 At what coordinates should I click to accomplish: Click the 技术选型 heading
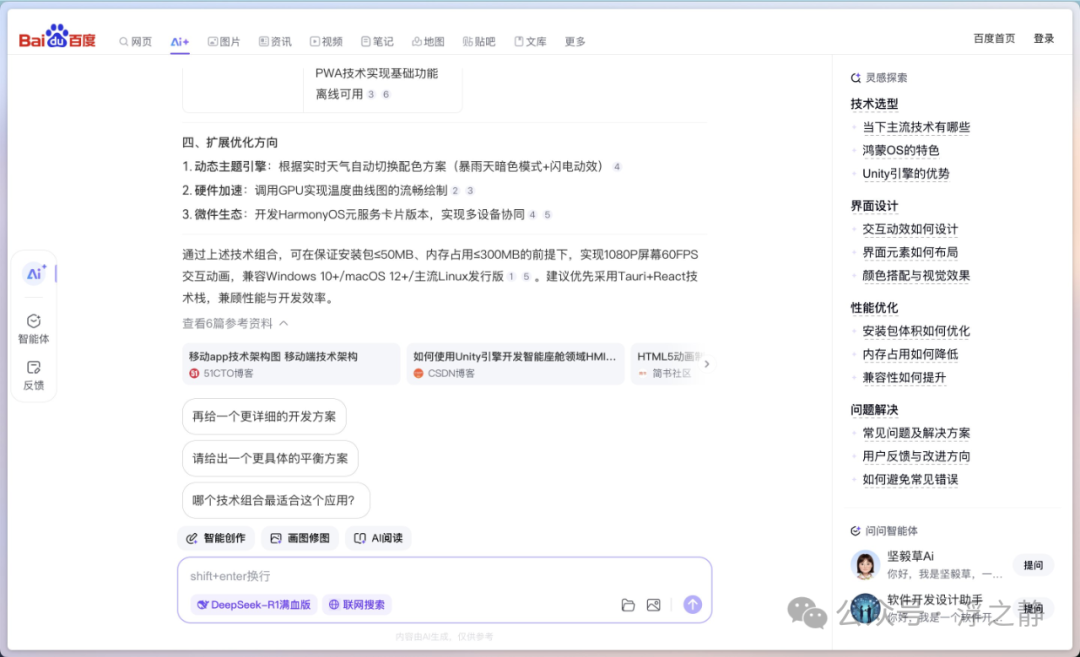click(x=874, y=103)
